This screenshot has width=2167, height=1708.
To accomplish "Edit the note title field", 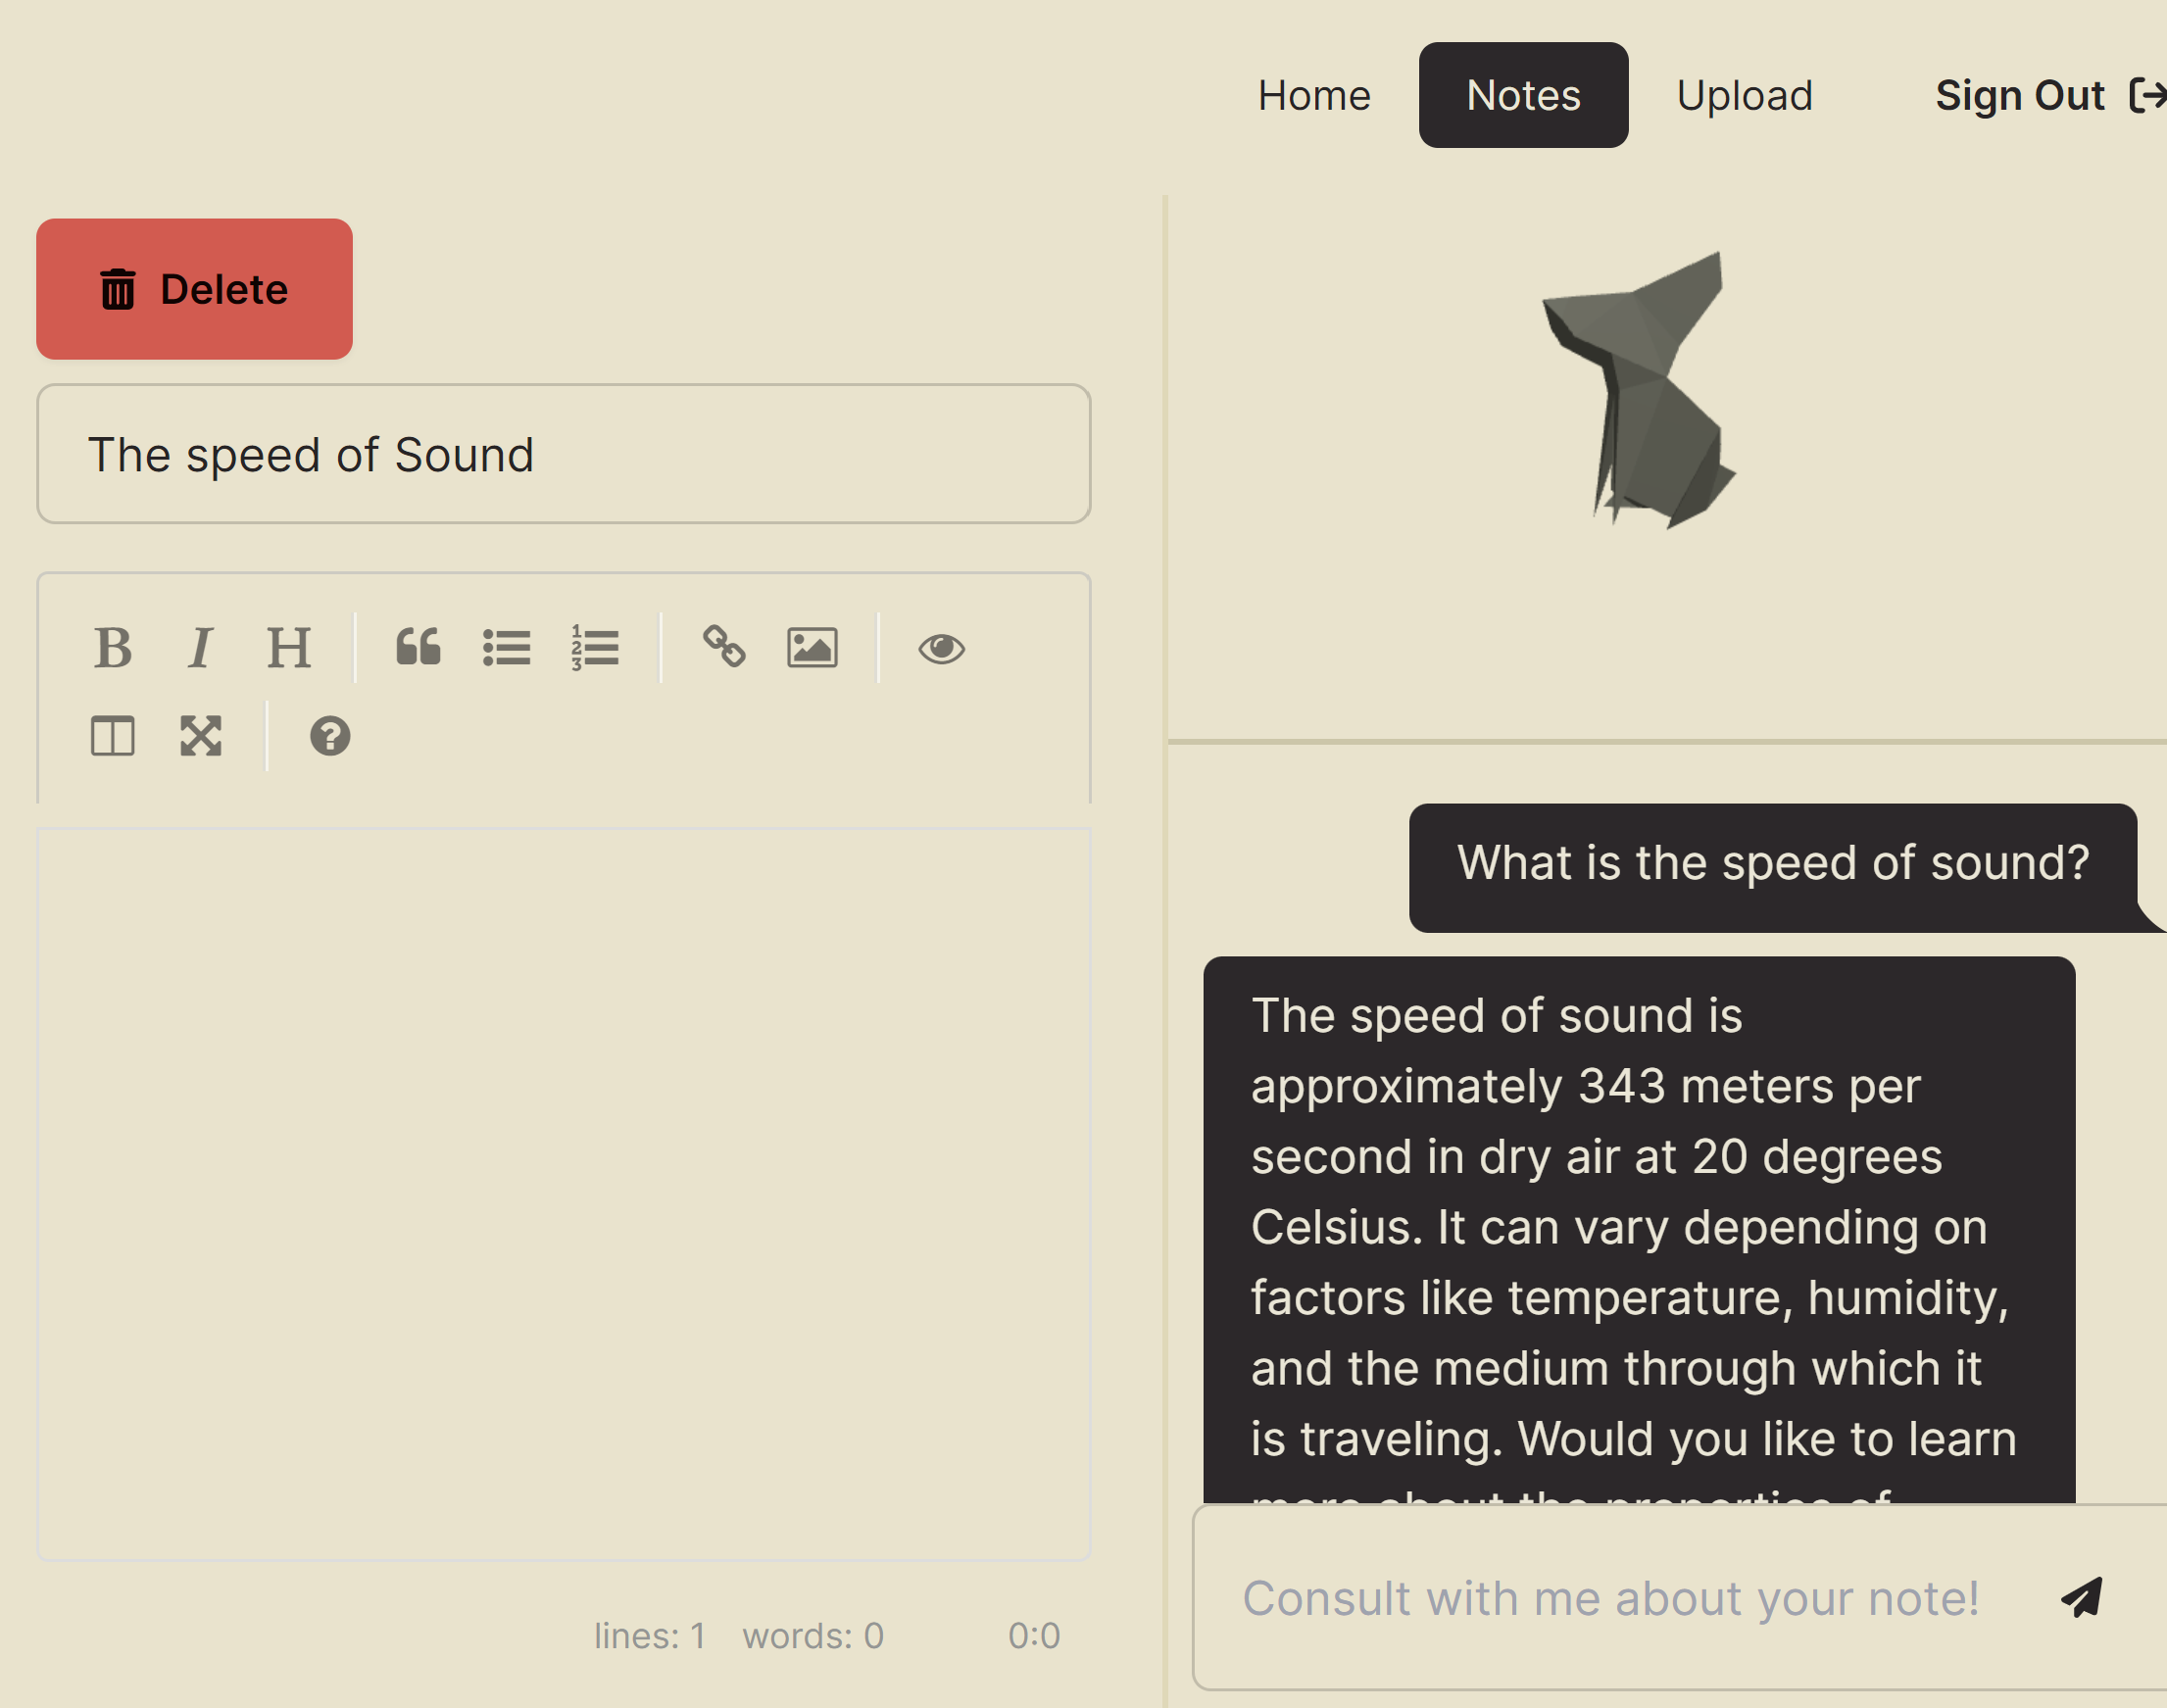I will (x=563, y=454).
